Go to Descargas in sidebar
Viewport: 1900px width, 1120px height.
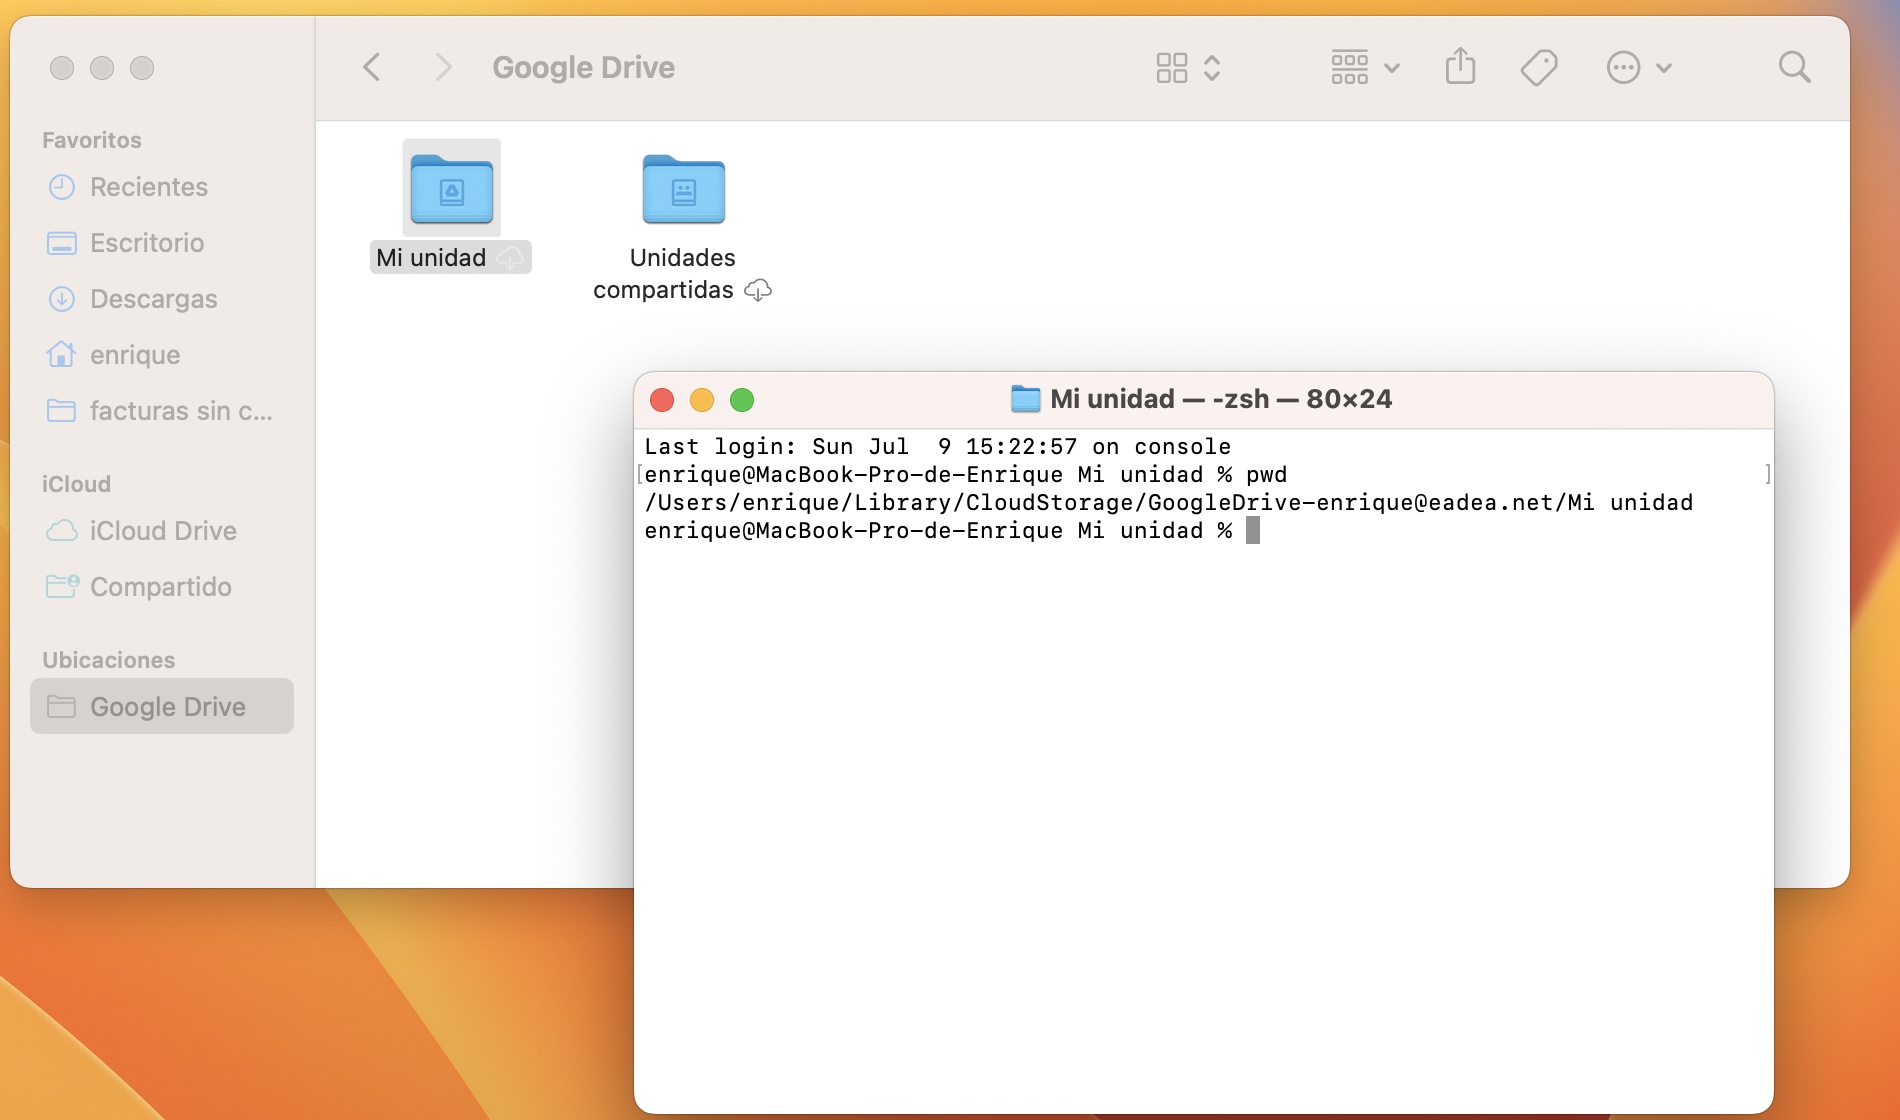point(153,299)
